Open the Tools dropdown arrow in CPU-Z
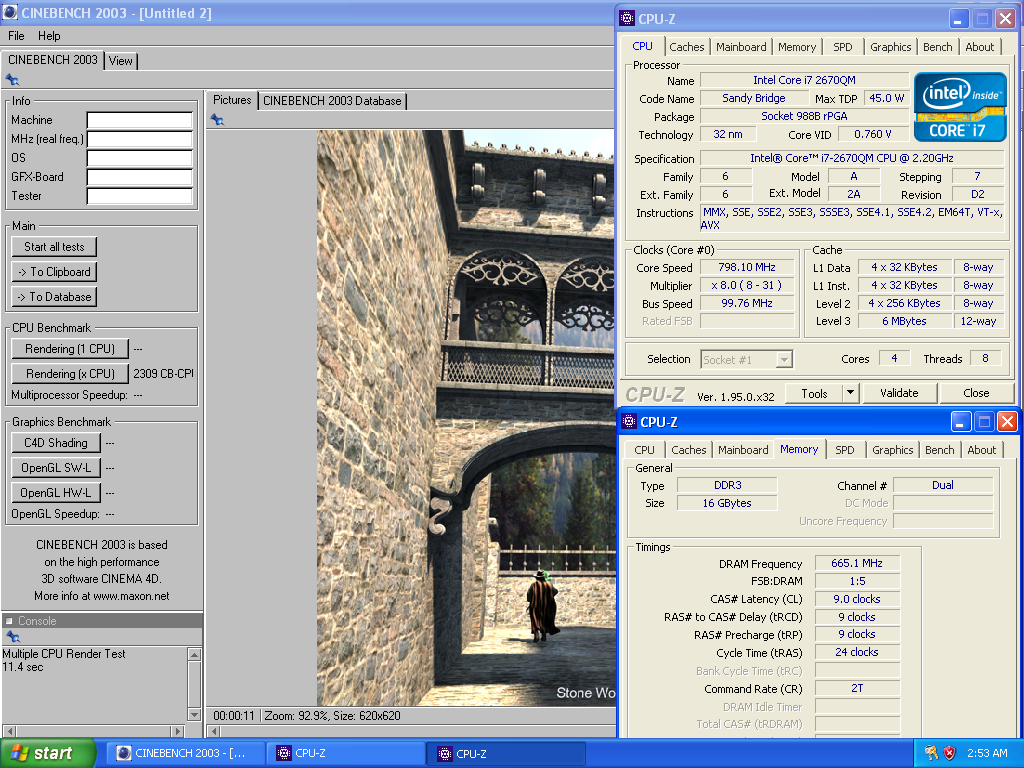1024x768 pixels. tap(850, 393)
